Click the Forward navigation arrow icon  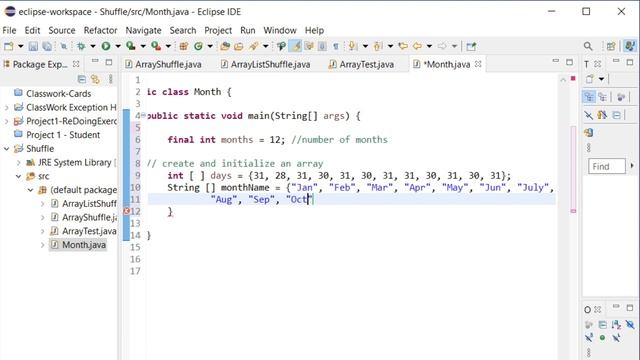(442, 47)
